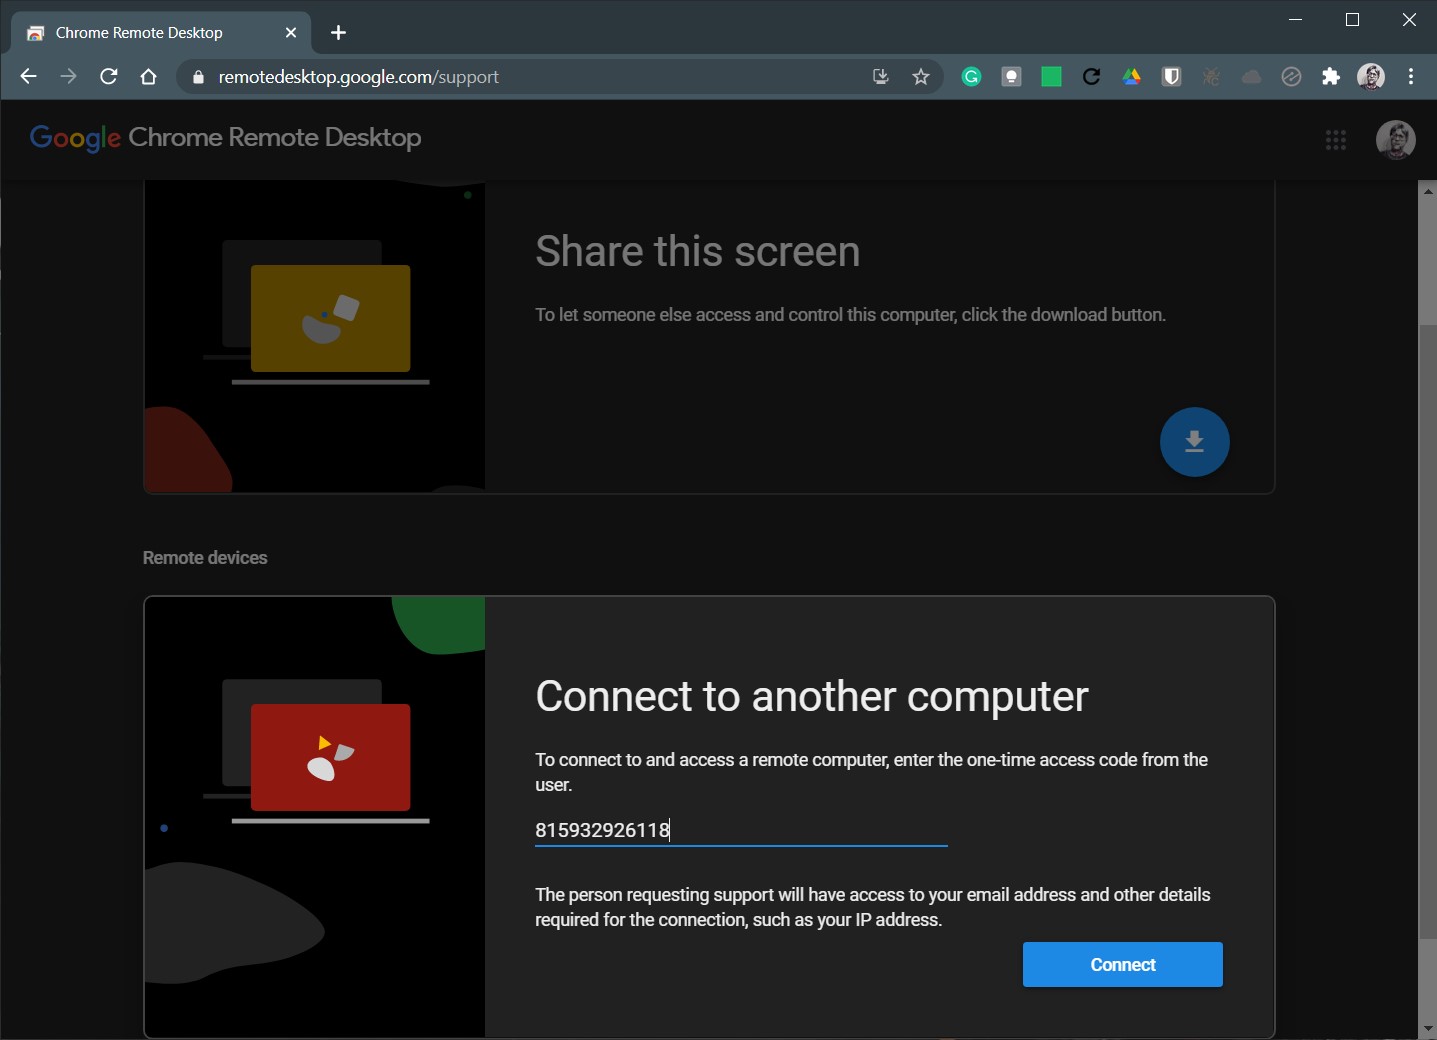Click the circular arrow extension icon
The width and height of the screenshot is (1437, 1040).
click(x=1091, y=77)
